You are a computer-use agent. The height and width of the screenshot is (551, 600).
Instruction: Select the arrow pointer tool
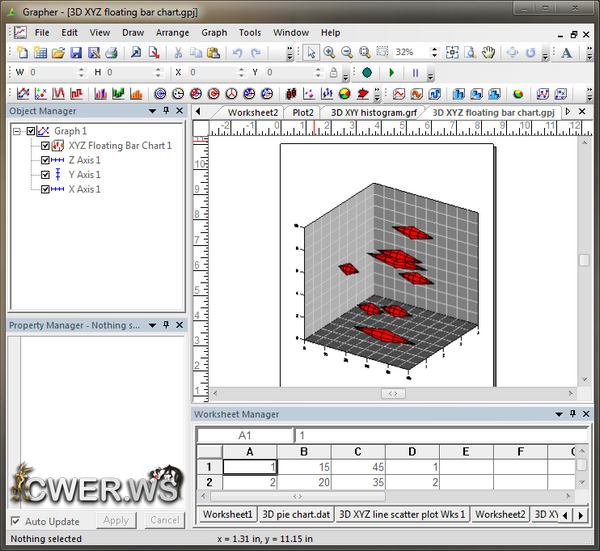pos(311,52)
